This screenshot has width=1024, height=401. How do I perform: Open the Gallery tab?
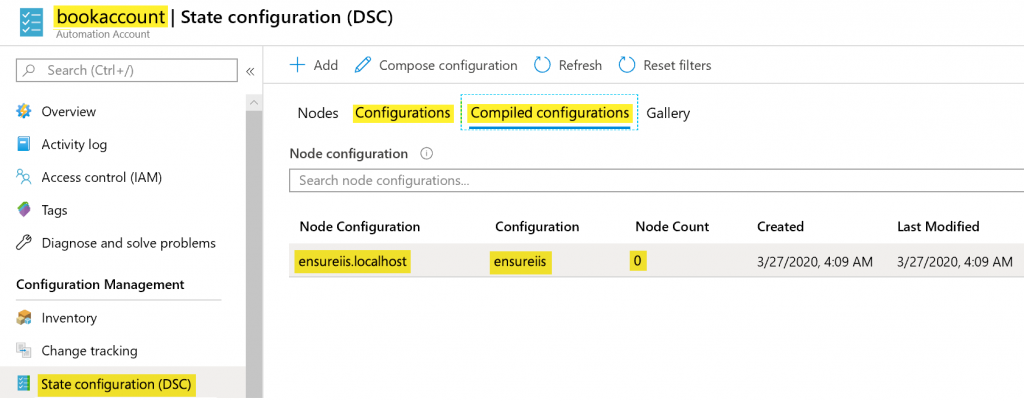(x=668, y=113)
